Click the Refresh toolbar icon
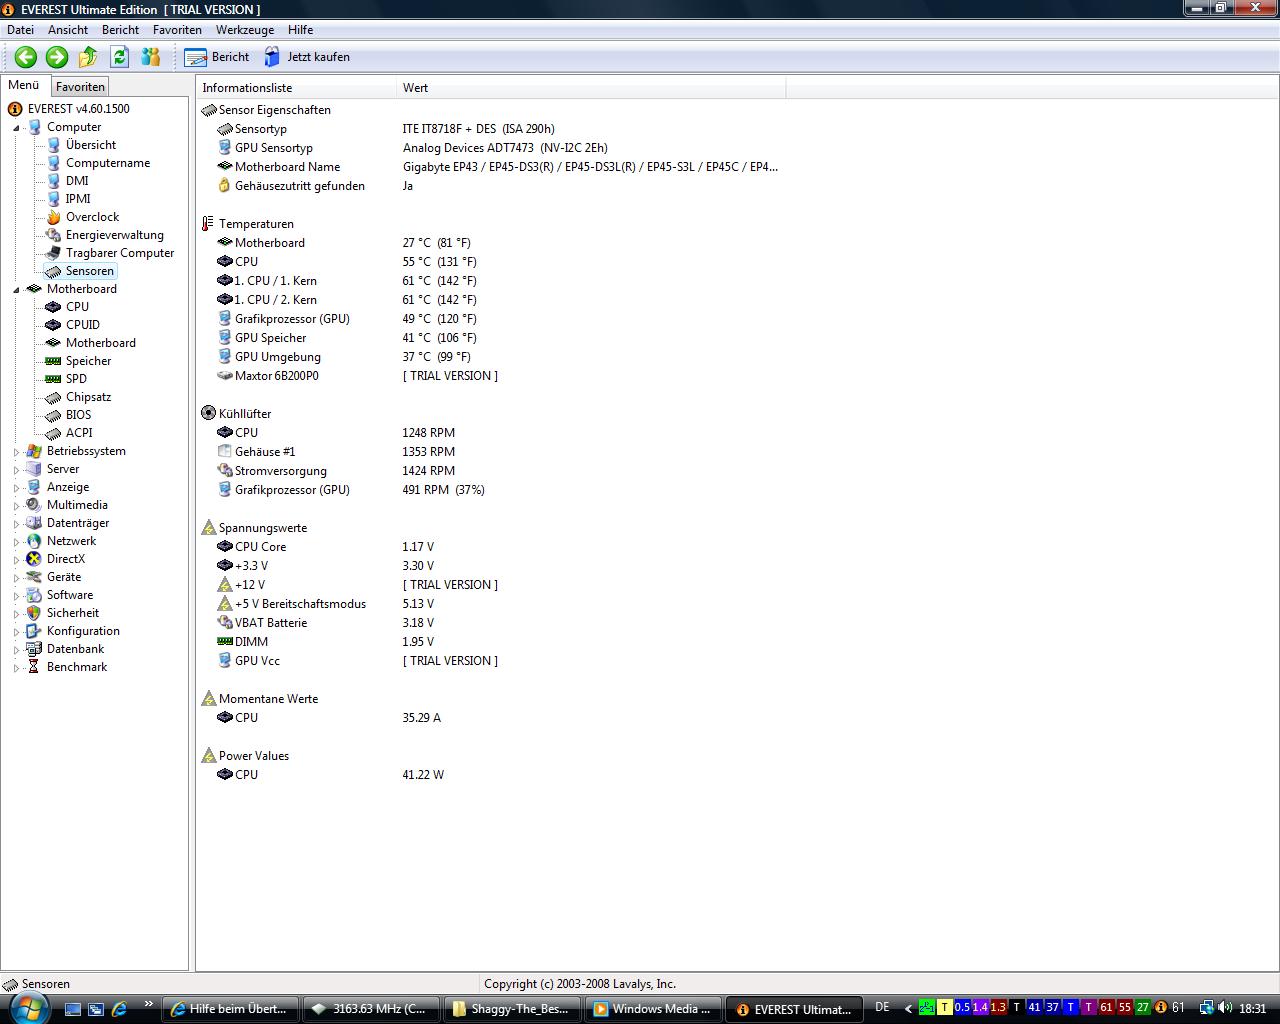Image resolution: width=1280 pixels, height=1024 pixels. point(119,57)
